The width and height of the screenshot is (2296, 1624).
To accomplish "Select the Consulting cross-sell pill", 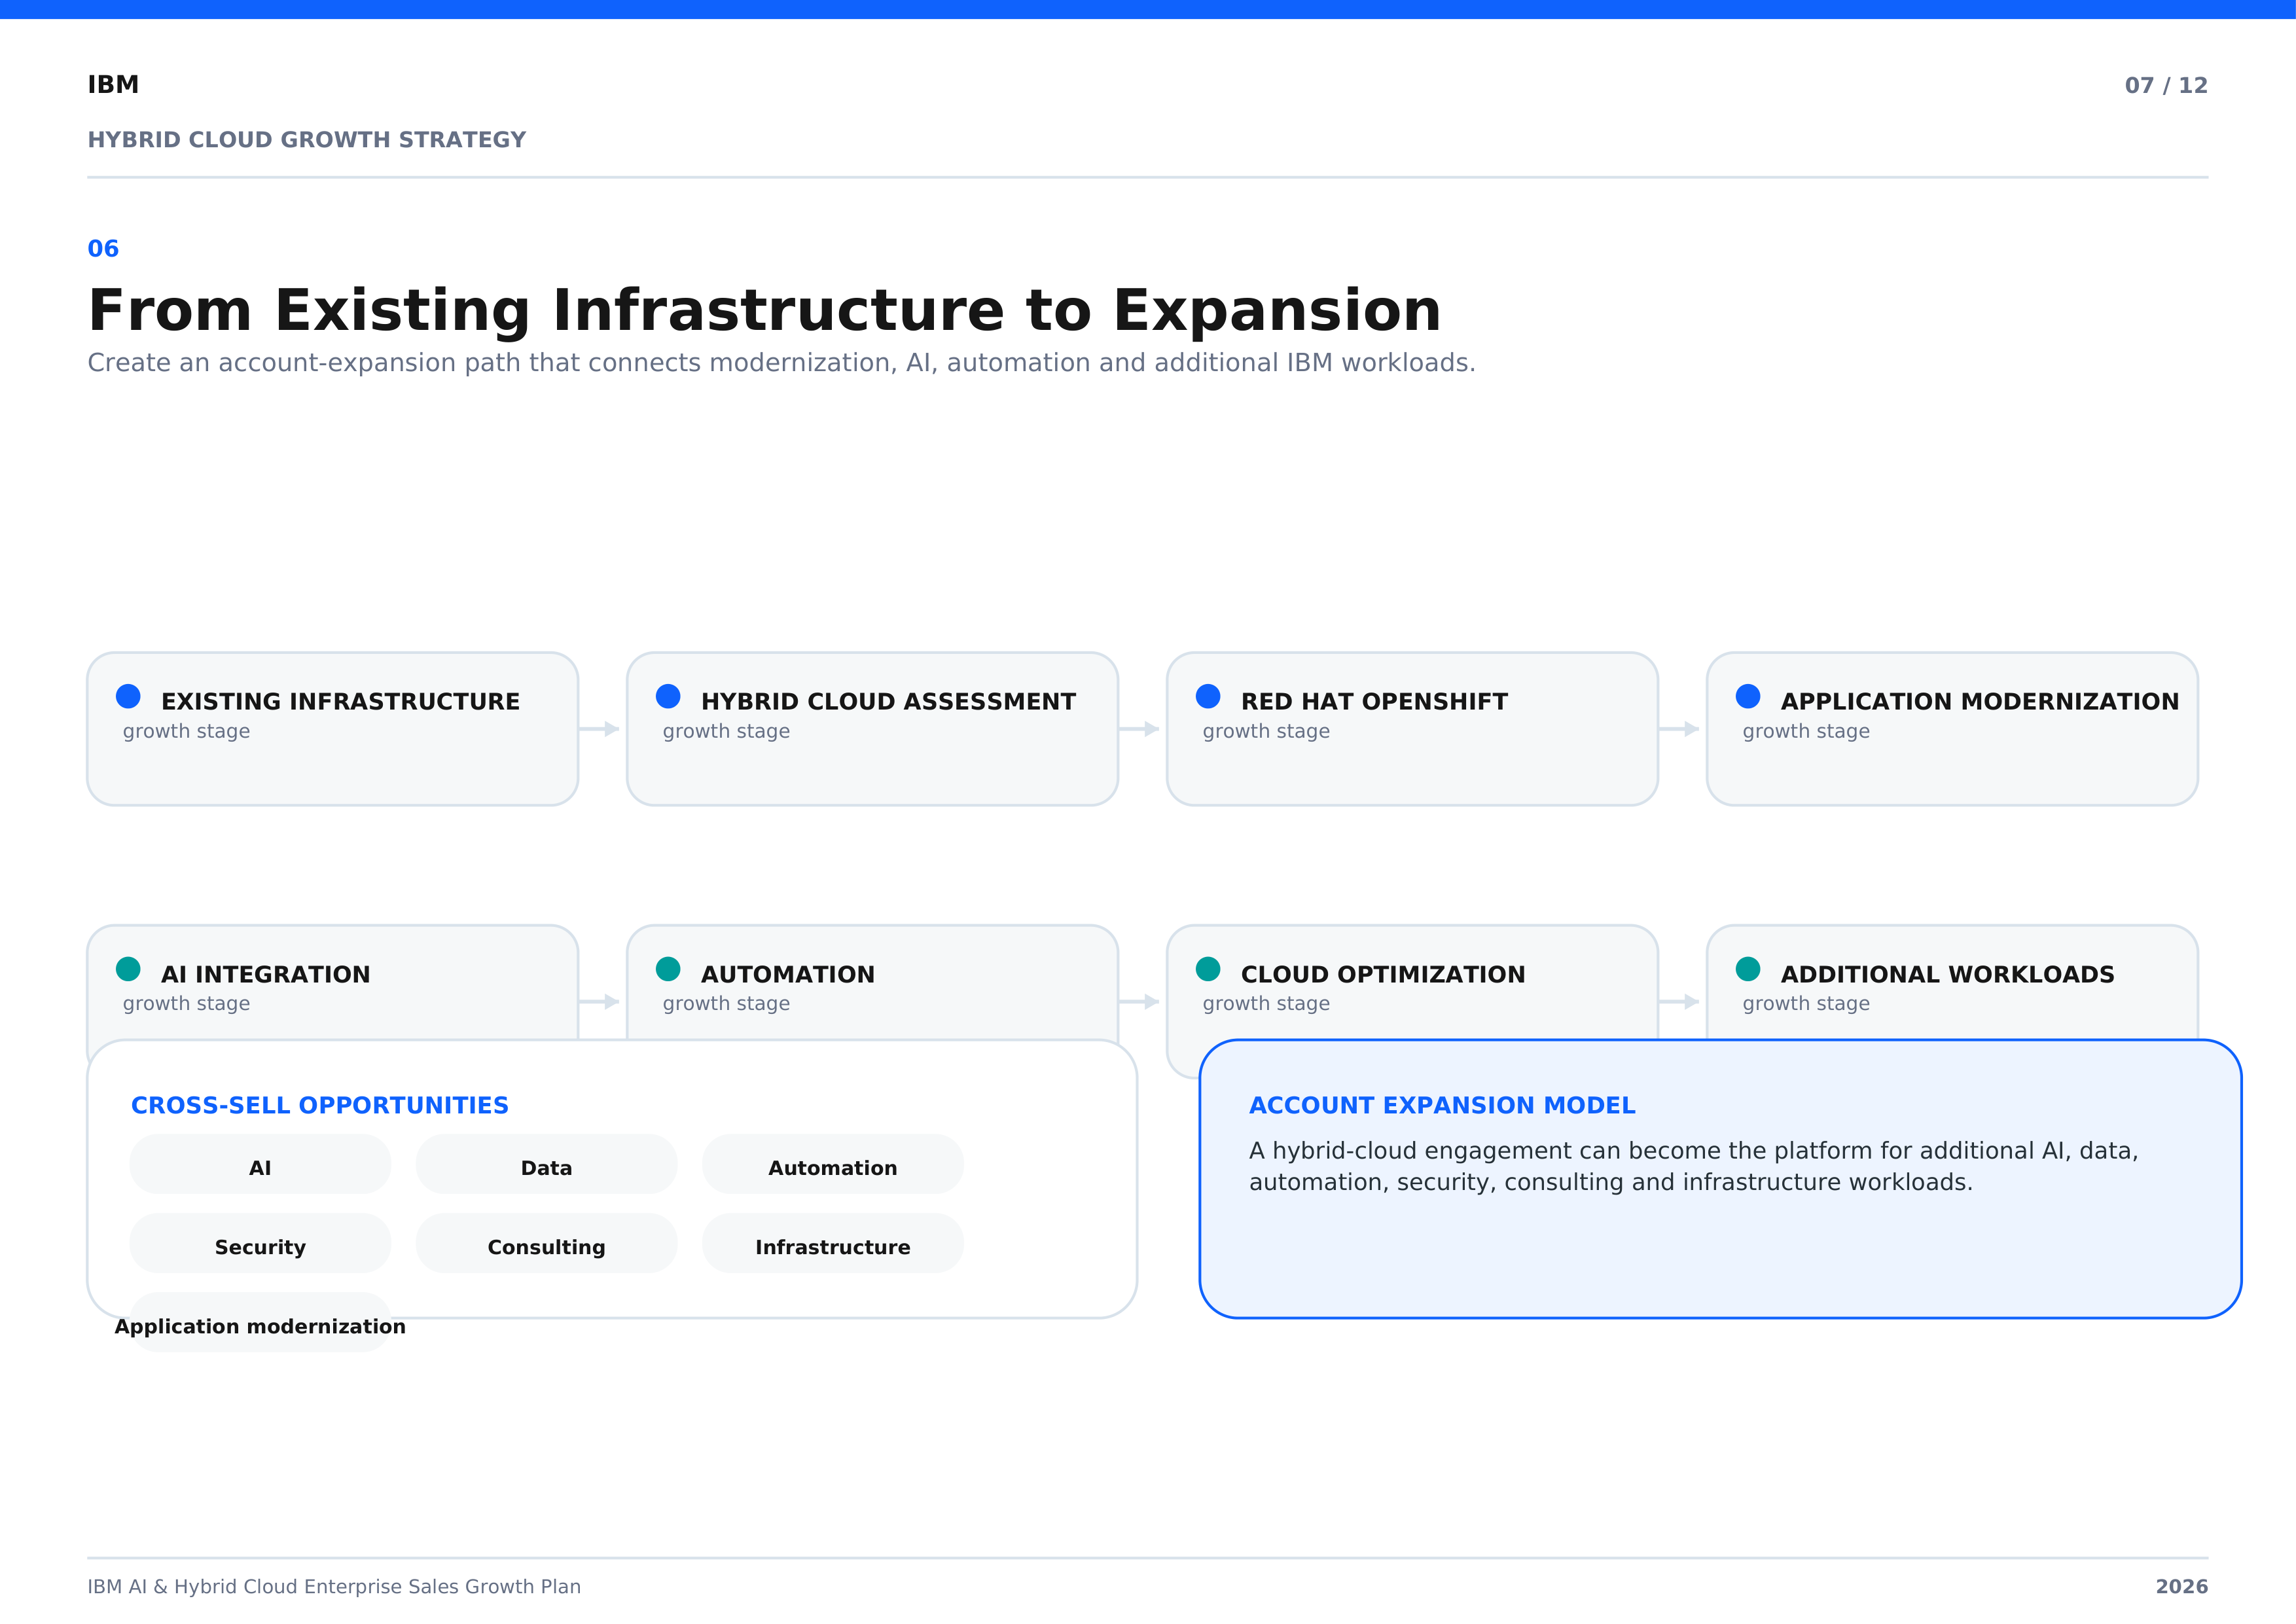I will coord(547,1243).
